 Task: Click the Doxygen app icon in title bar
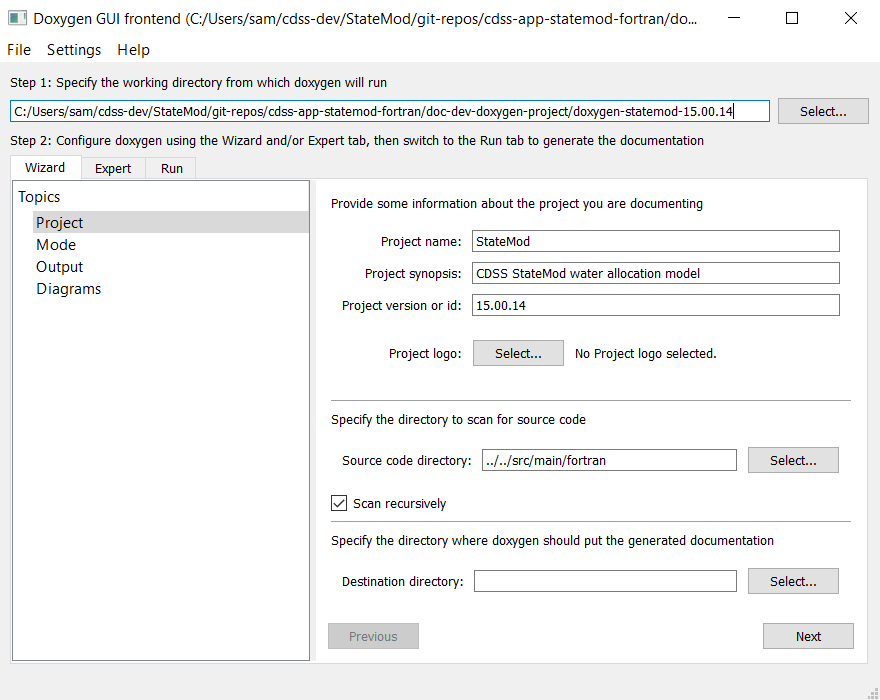(x=17, y=19)
